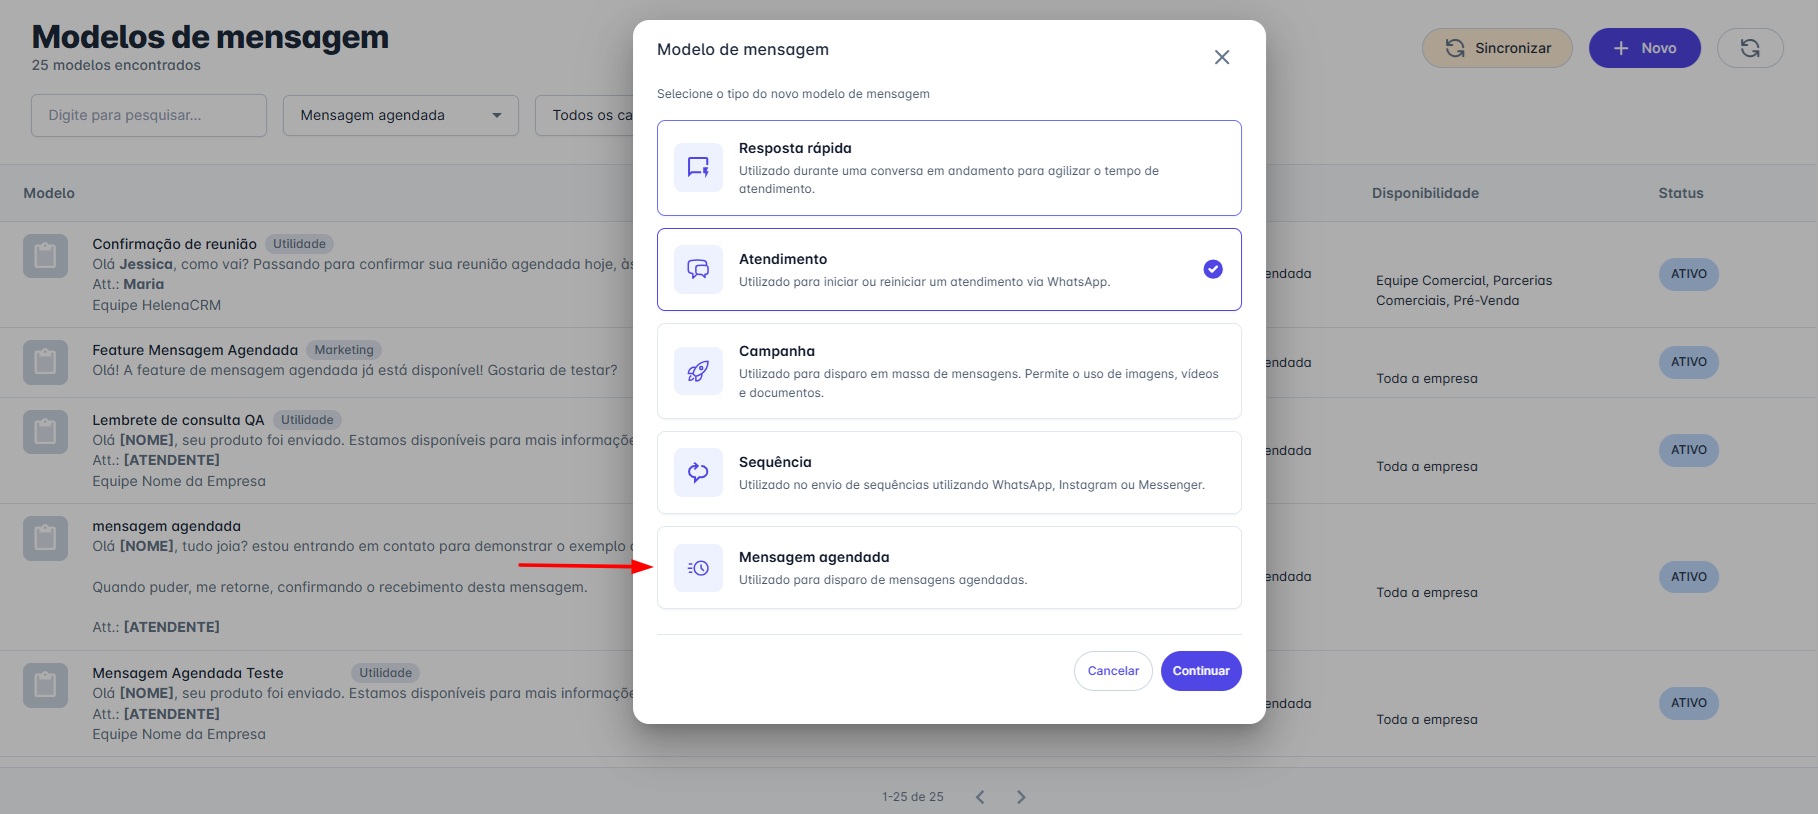The width and height of the screenshot is (1818, 814).
Task: Expand the Todos os canais dropdown
Action: point(585,115)
